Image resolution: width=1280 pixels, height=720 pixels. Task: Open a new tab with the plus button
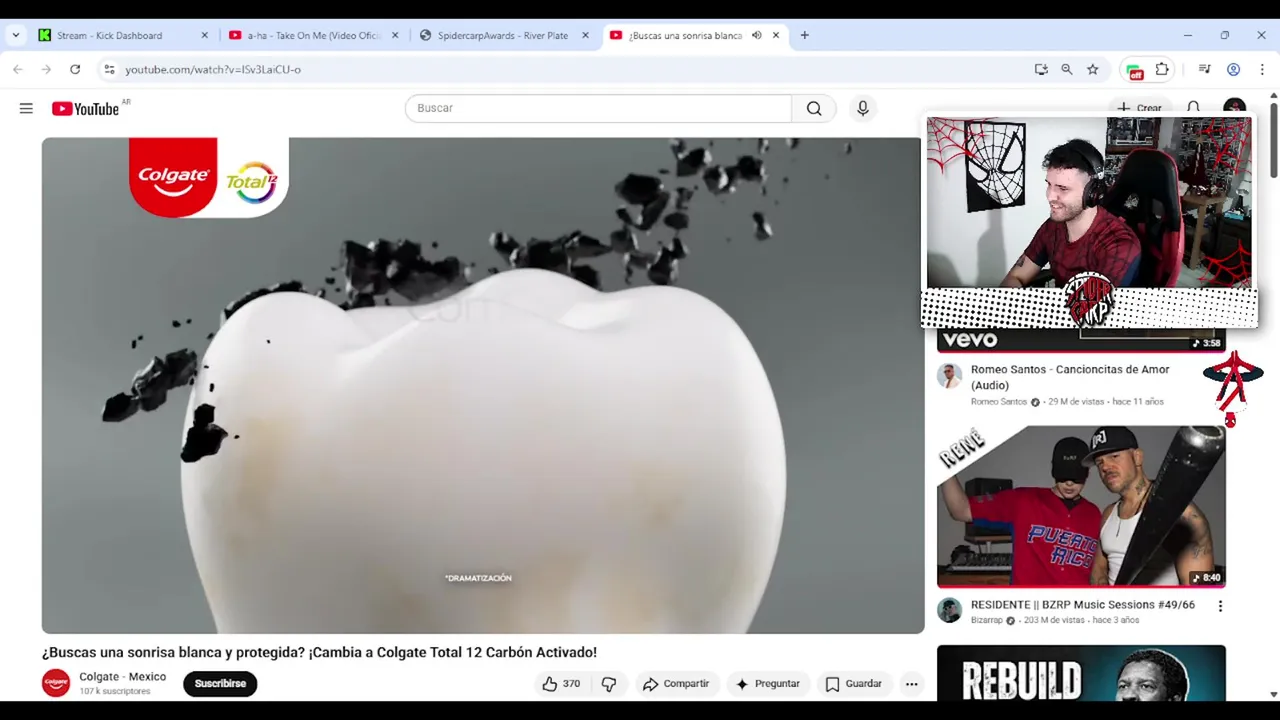click(x=804, y=35)
